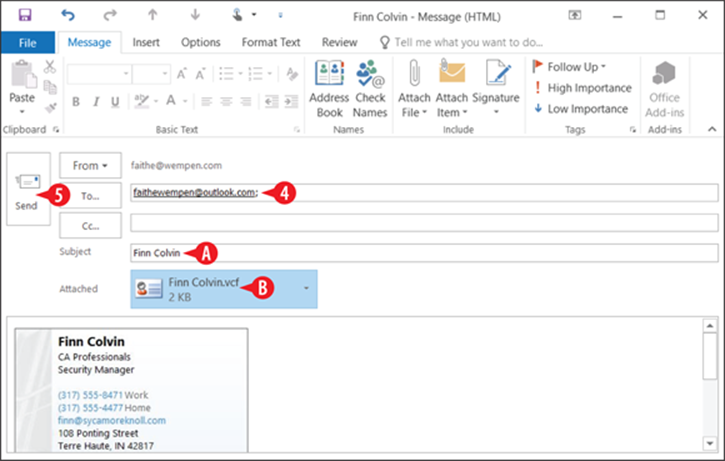Open the Insert tab

point(146,43)
